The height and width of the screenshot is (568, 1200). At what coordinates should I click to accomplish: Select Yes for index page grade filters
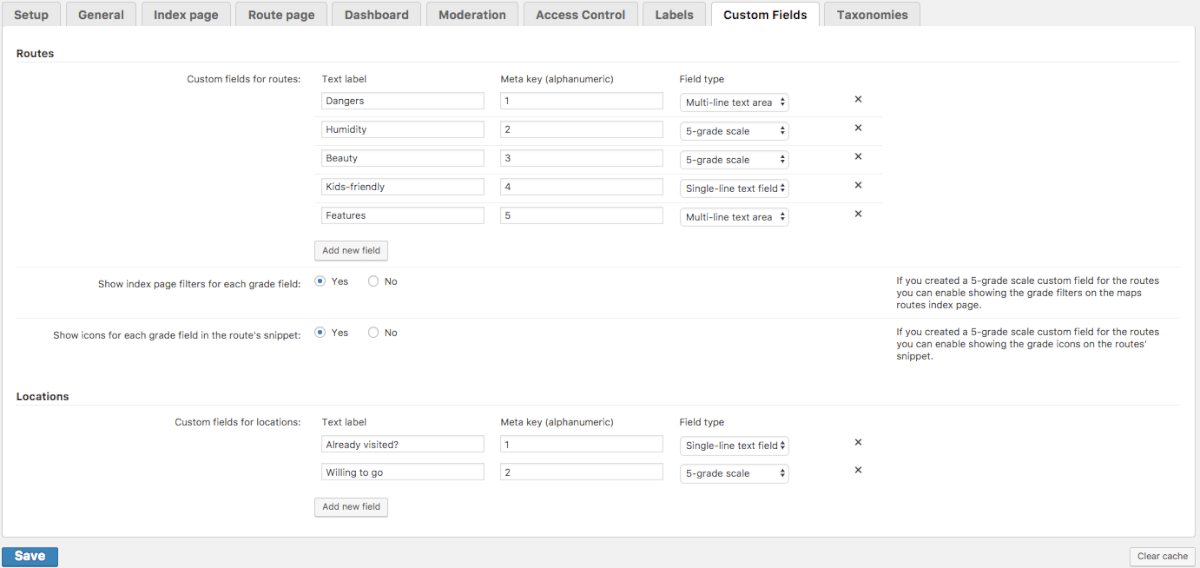[320, 282]
